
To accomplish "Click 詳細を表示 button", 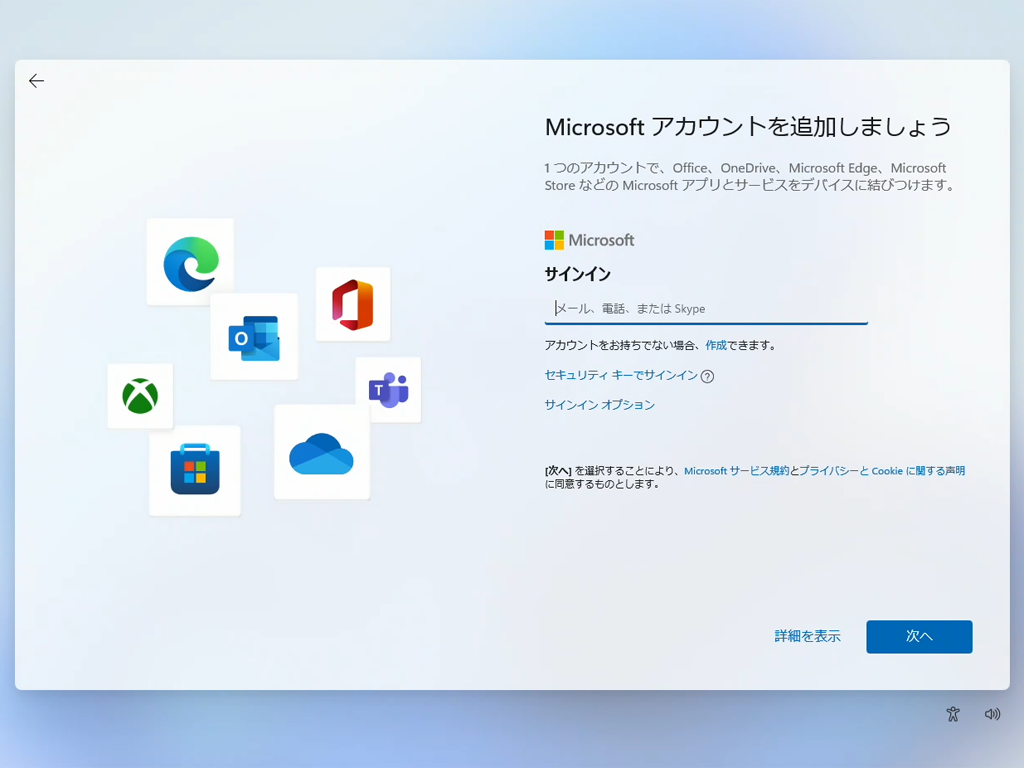I will pos(807,636).
